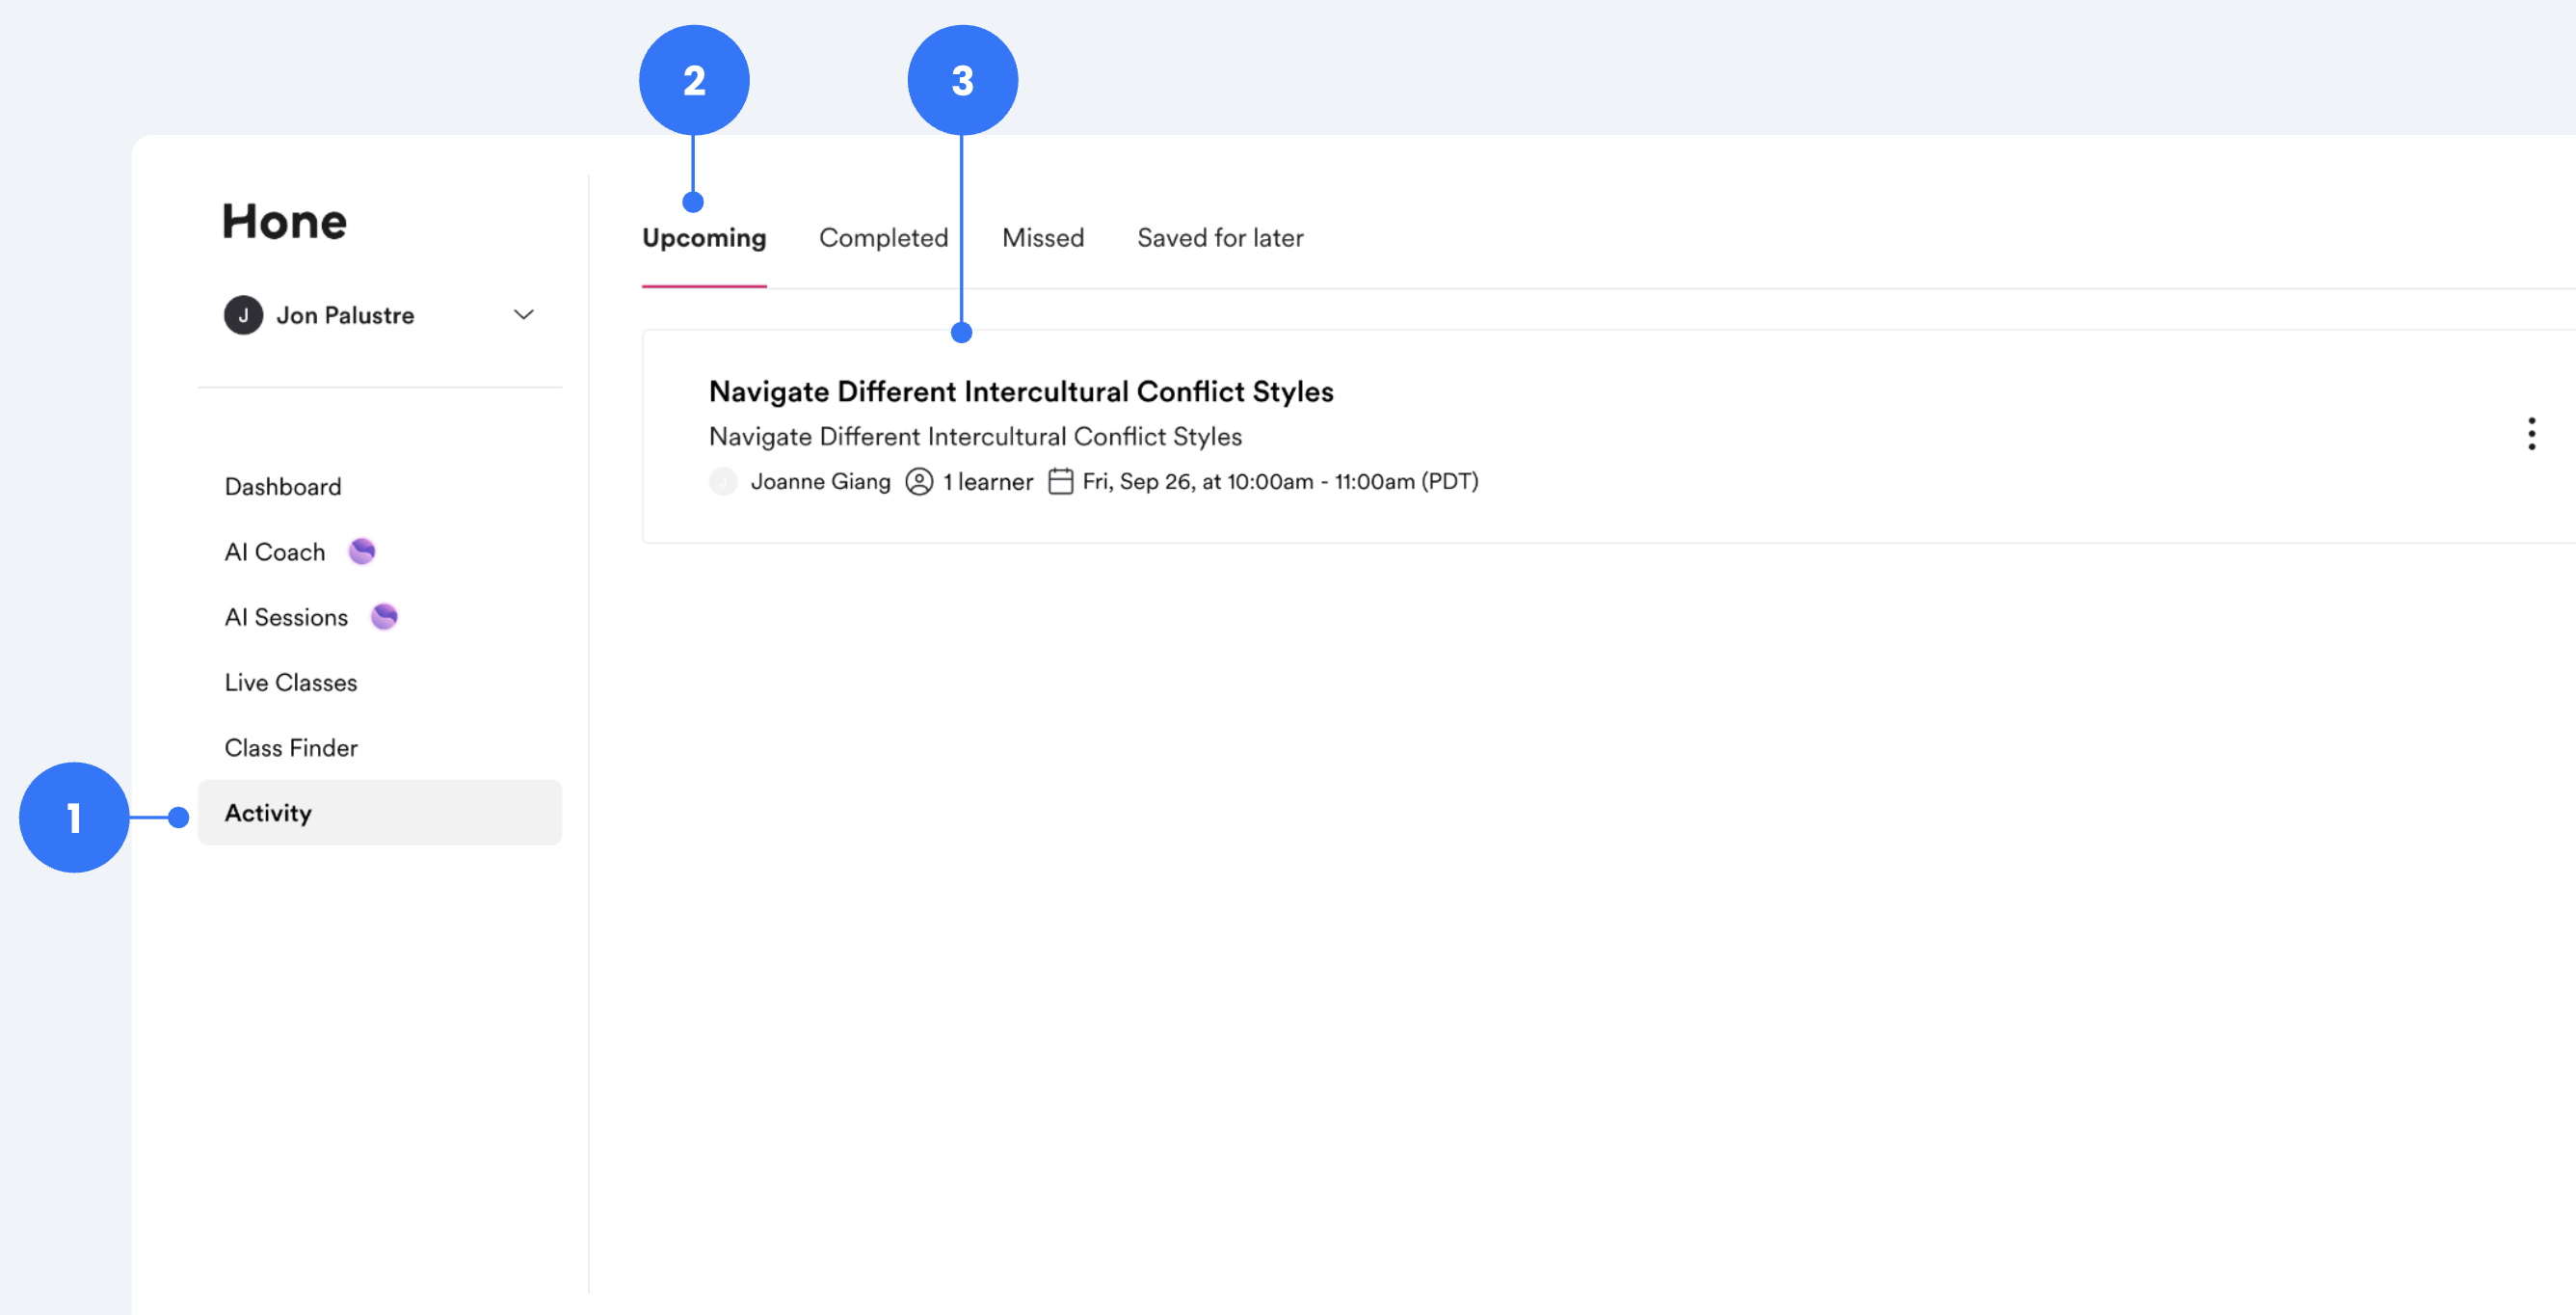Click the purple orb beside AI Coach
Screen dimensions: 2576x1315
pyautogui.click(x=361, y=551)
